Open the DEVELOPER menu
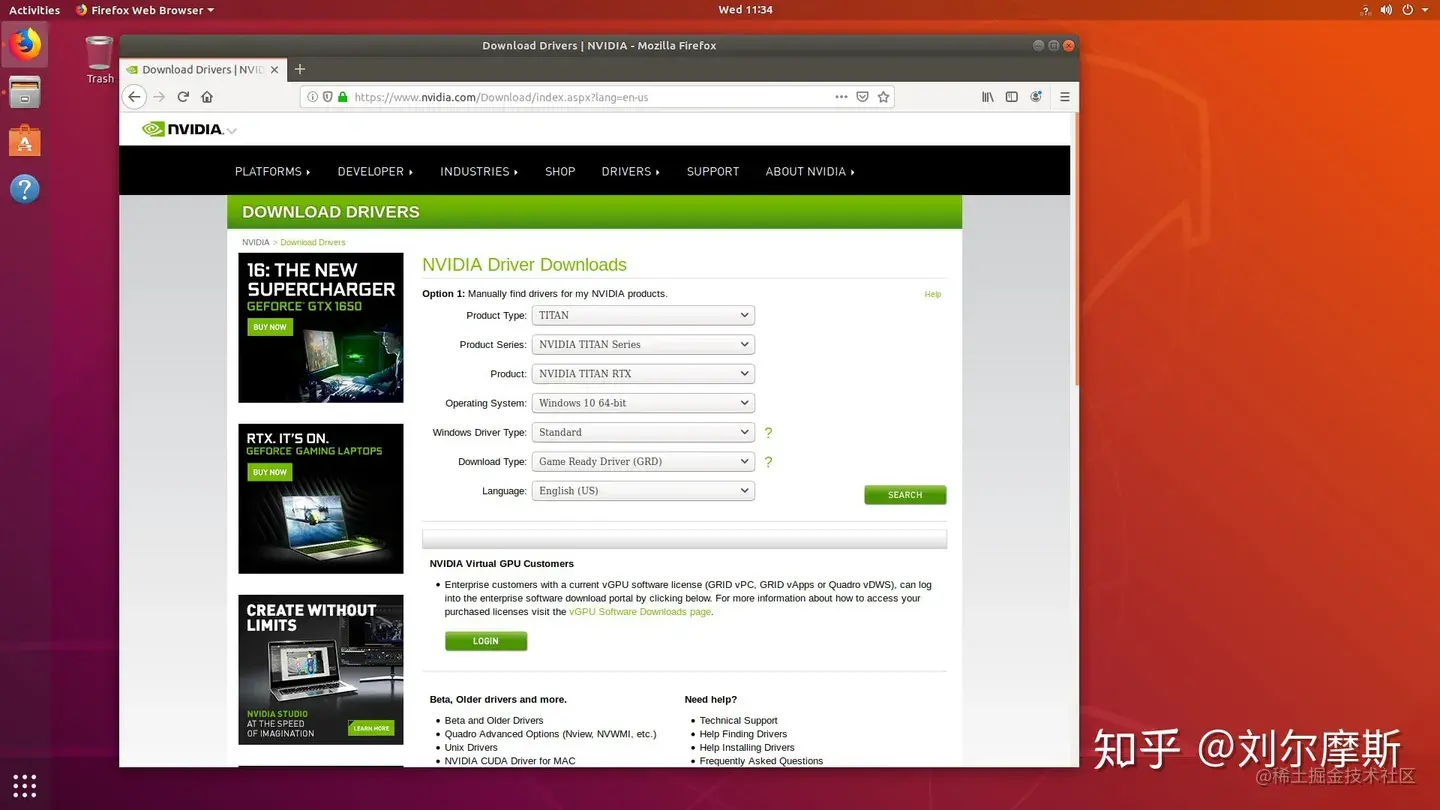The height and width of the screenshot is (810, 1440). pos(375,172)
